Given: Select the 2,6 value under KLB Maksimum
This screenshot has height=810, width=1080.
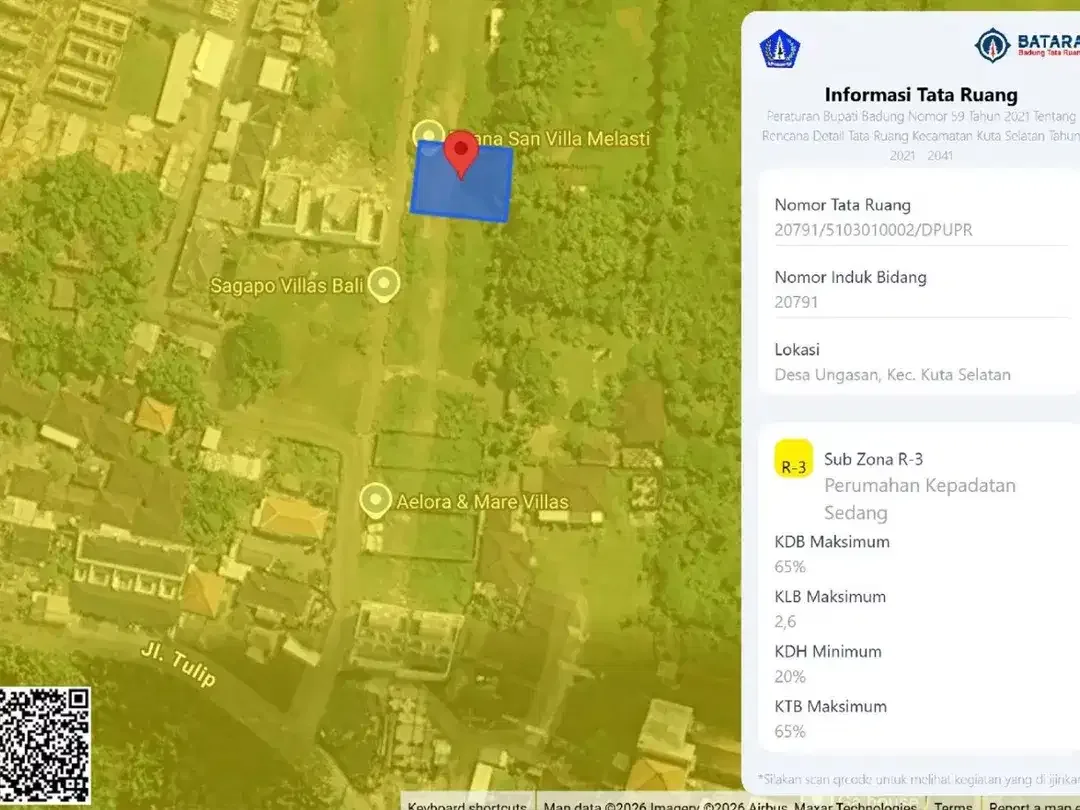Looking at the screenshot, I should (x=785, y=621).
